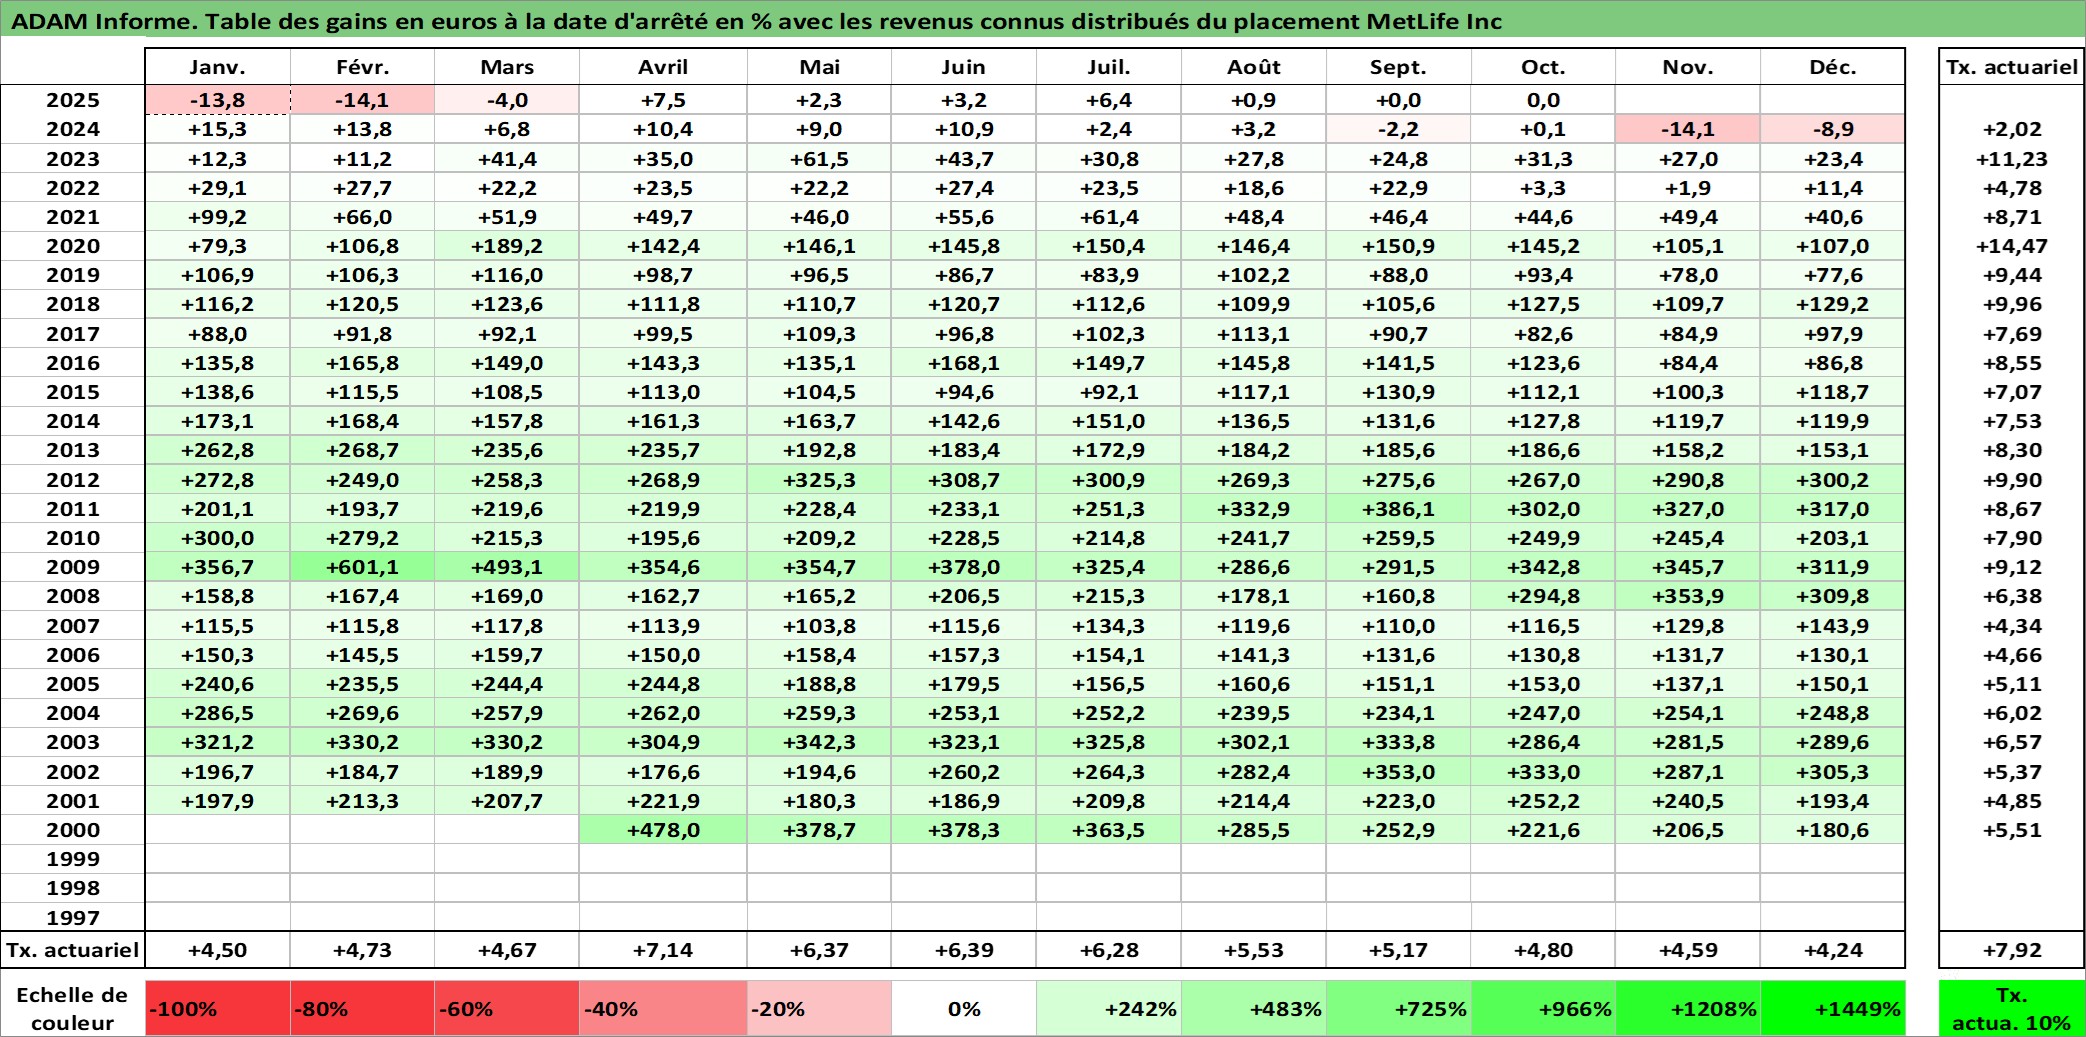This screenshot has width=2086, height=1037.
Task: Select June actuarial rate +6,39
Action: (x=964, y=950)
